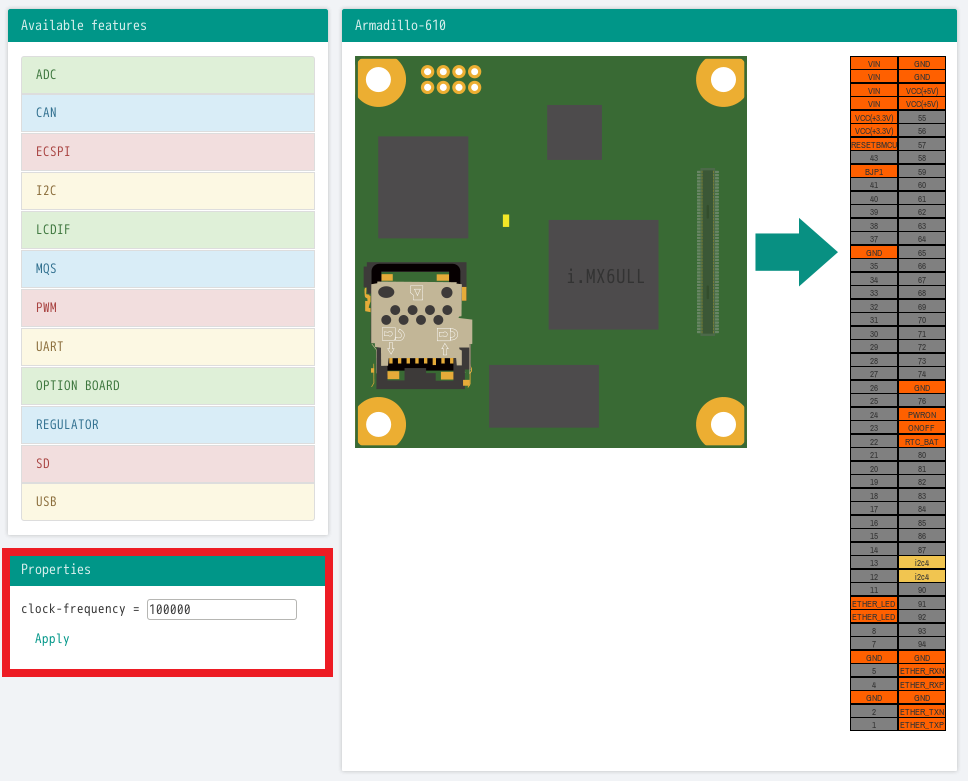Select the USB feature
968x781 pixels.
[168, 502]
